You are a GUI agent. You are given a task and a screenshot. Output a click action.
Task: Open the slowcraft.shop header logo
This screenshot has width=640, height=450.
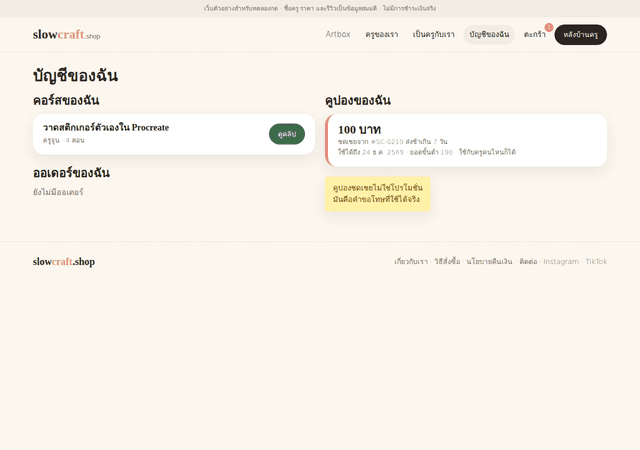click(x=67, y=35)
